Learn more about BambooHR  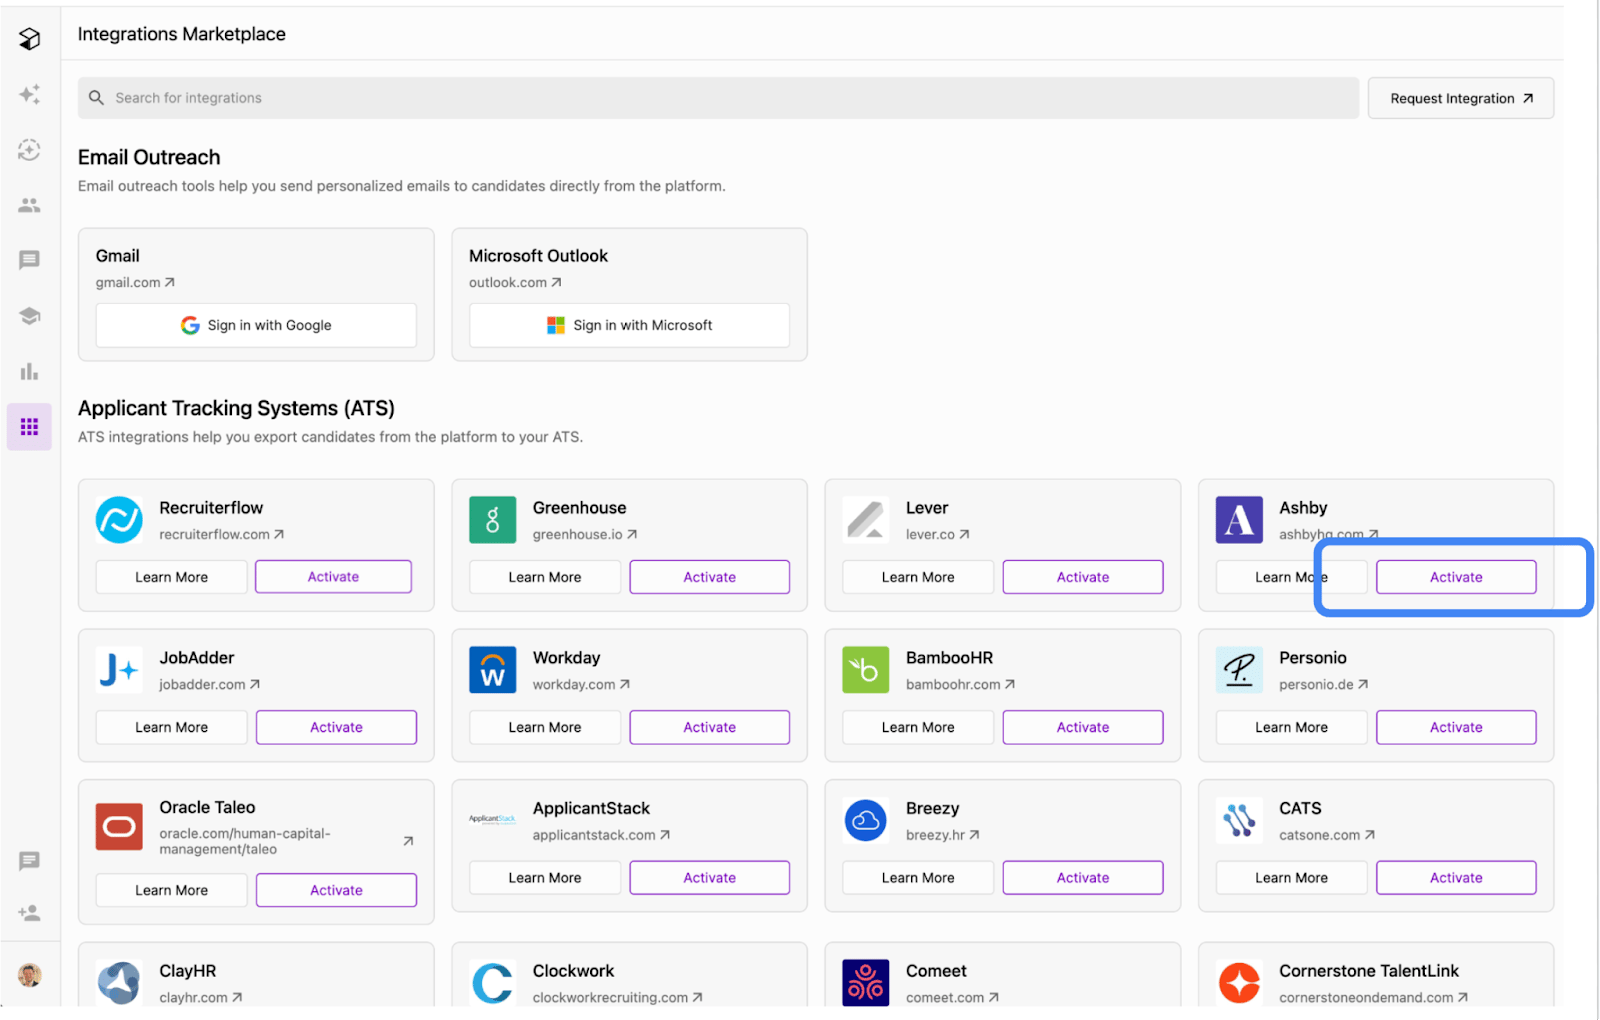[918, 727]
